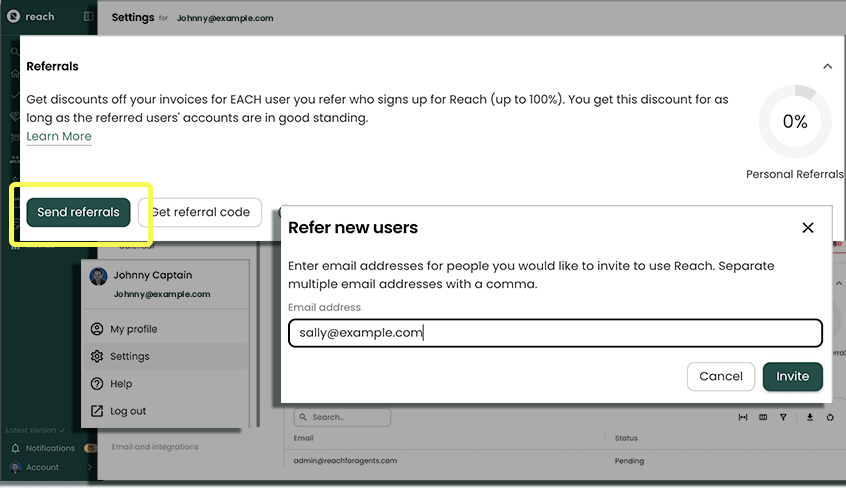Choose Help from the user menu
The image size is (846, 500).
click(120, 384)
